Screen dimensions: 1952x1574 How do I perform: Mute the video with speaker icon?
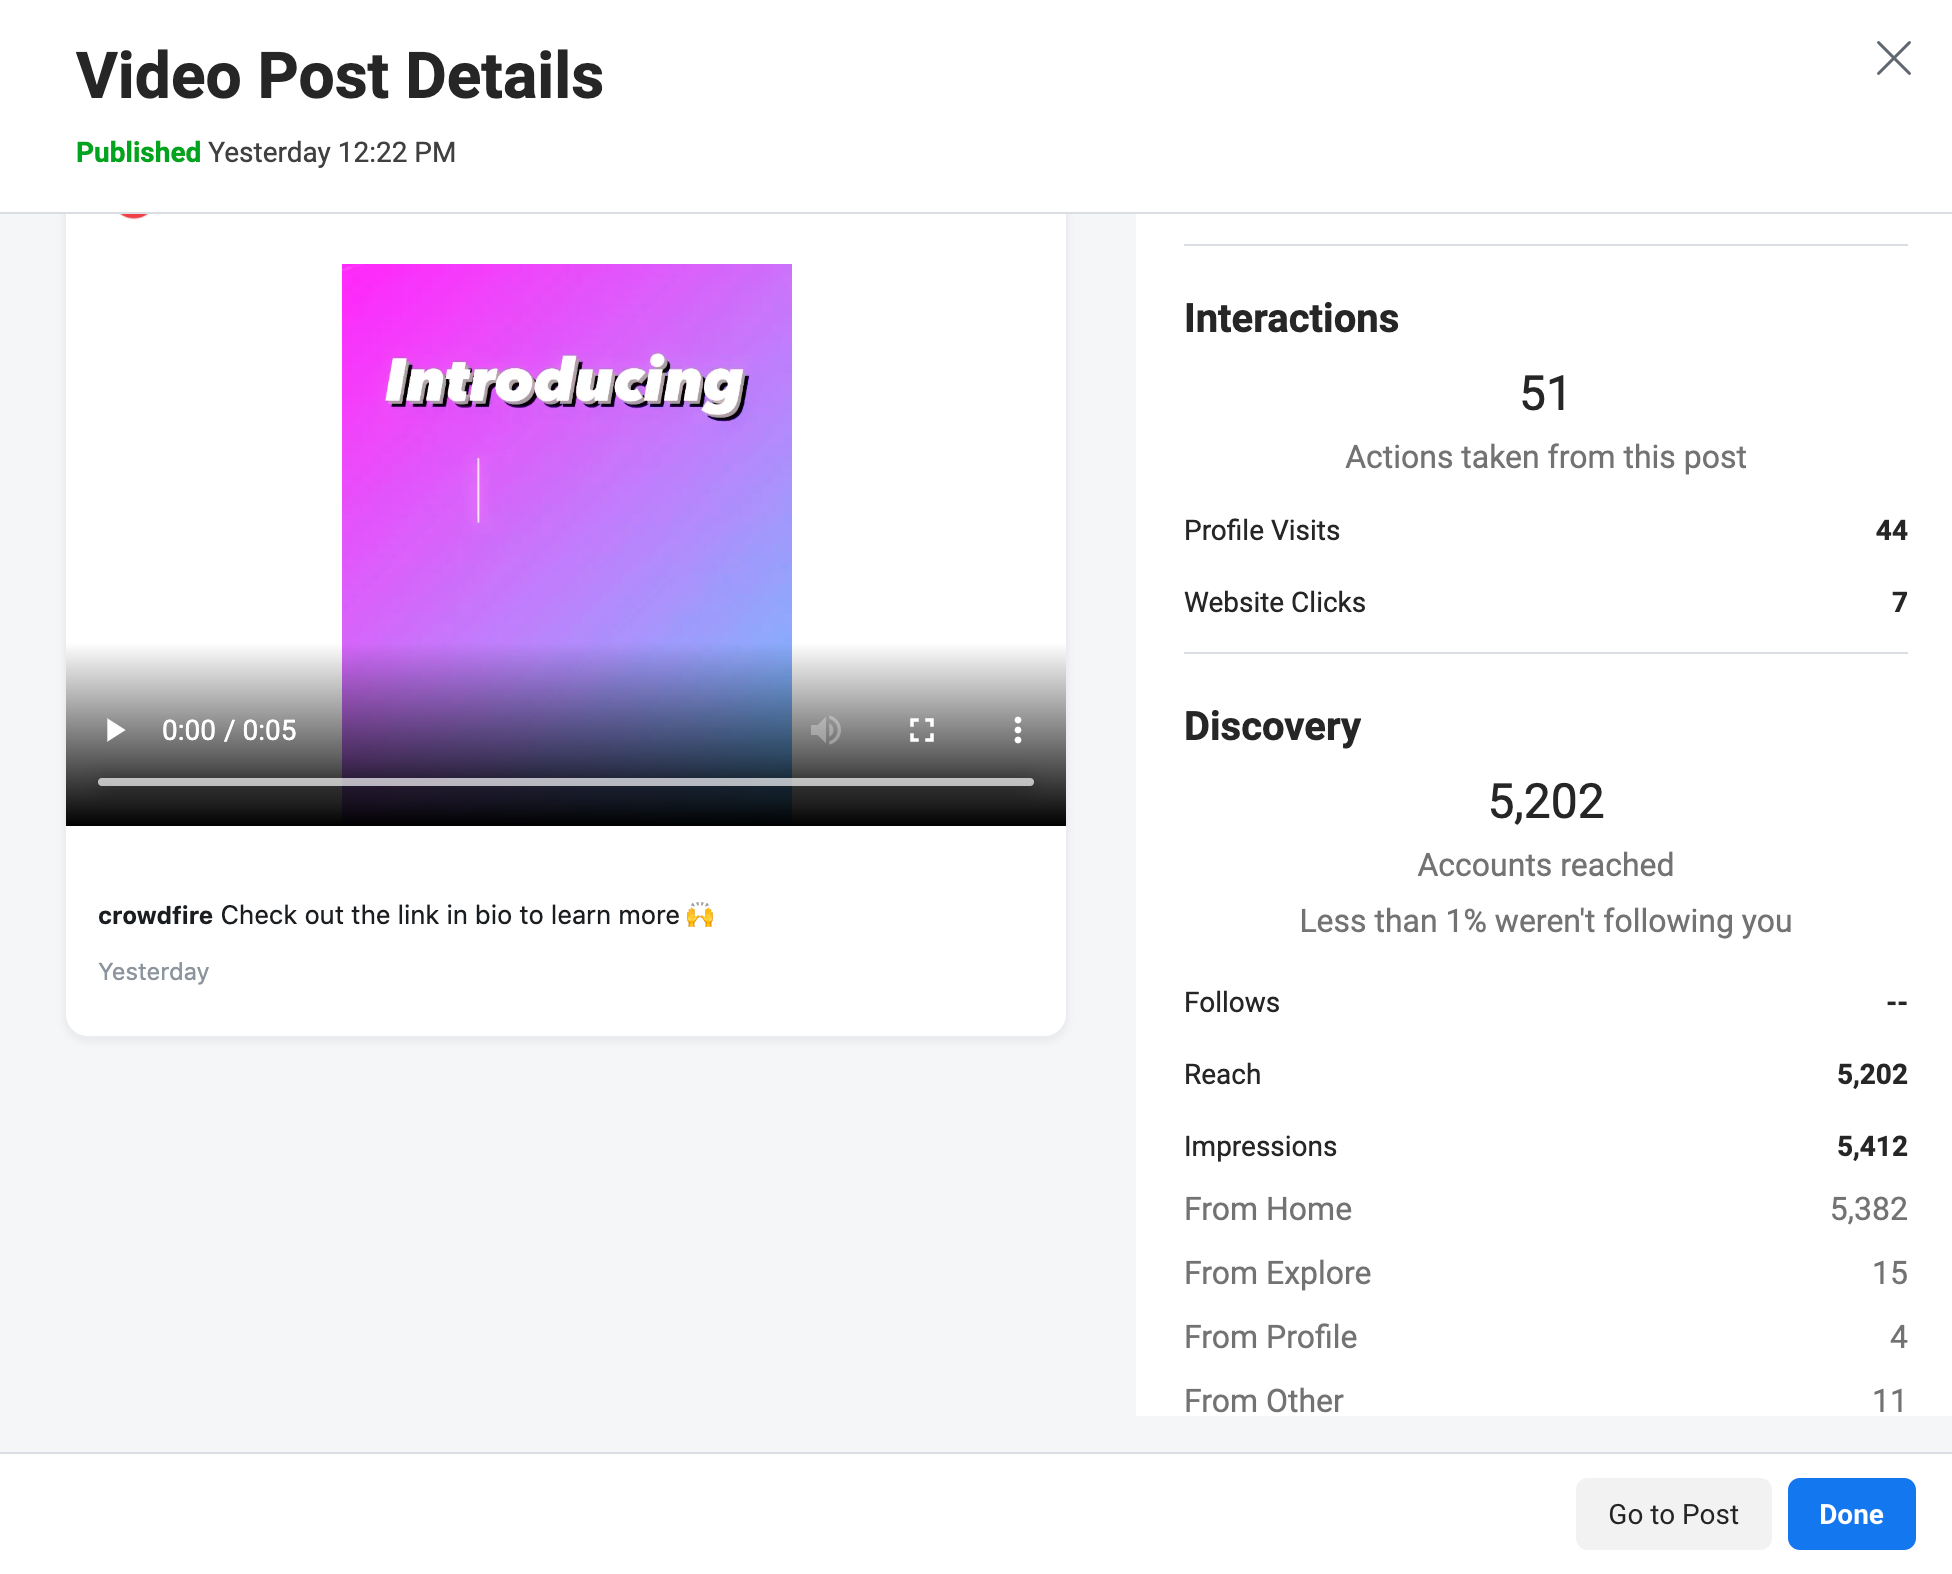click(x=826, y=730)
